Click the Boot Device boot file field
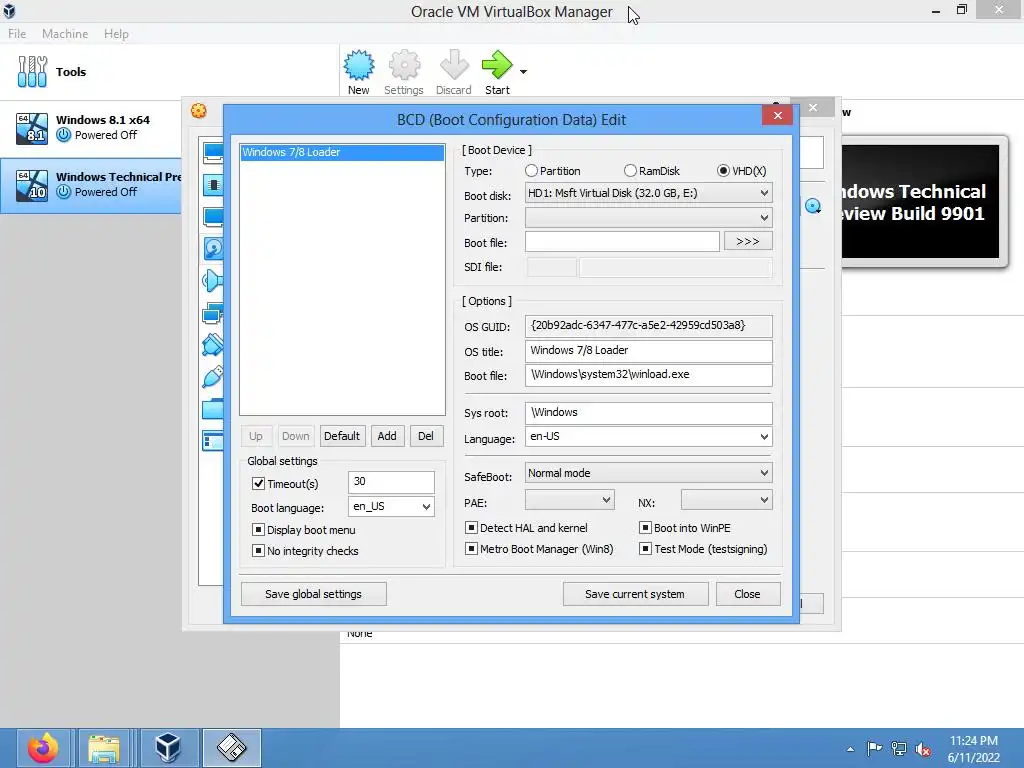This screenshot has width=1024, height=768. (x=622, y=242)
